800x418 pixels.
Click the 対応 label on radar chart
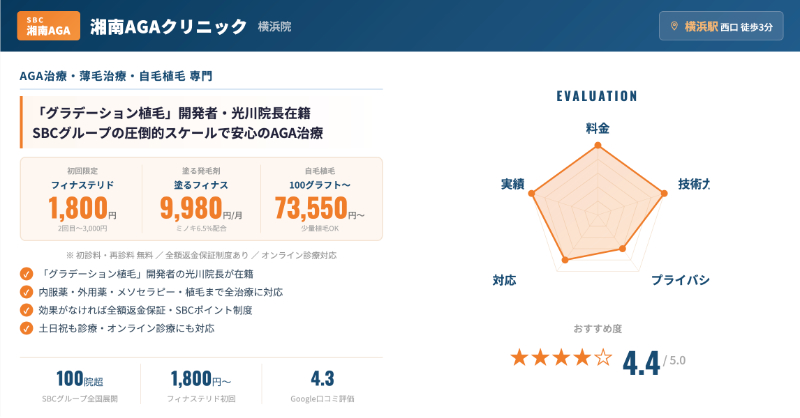coord(504,279)
